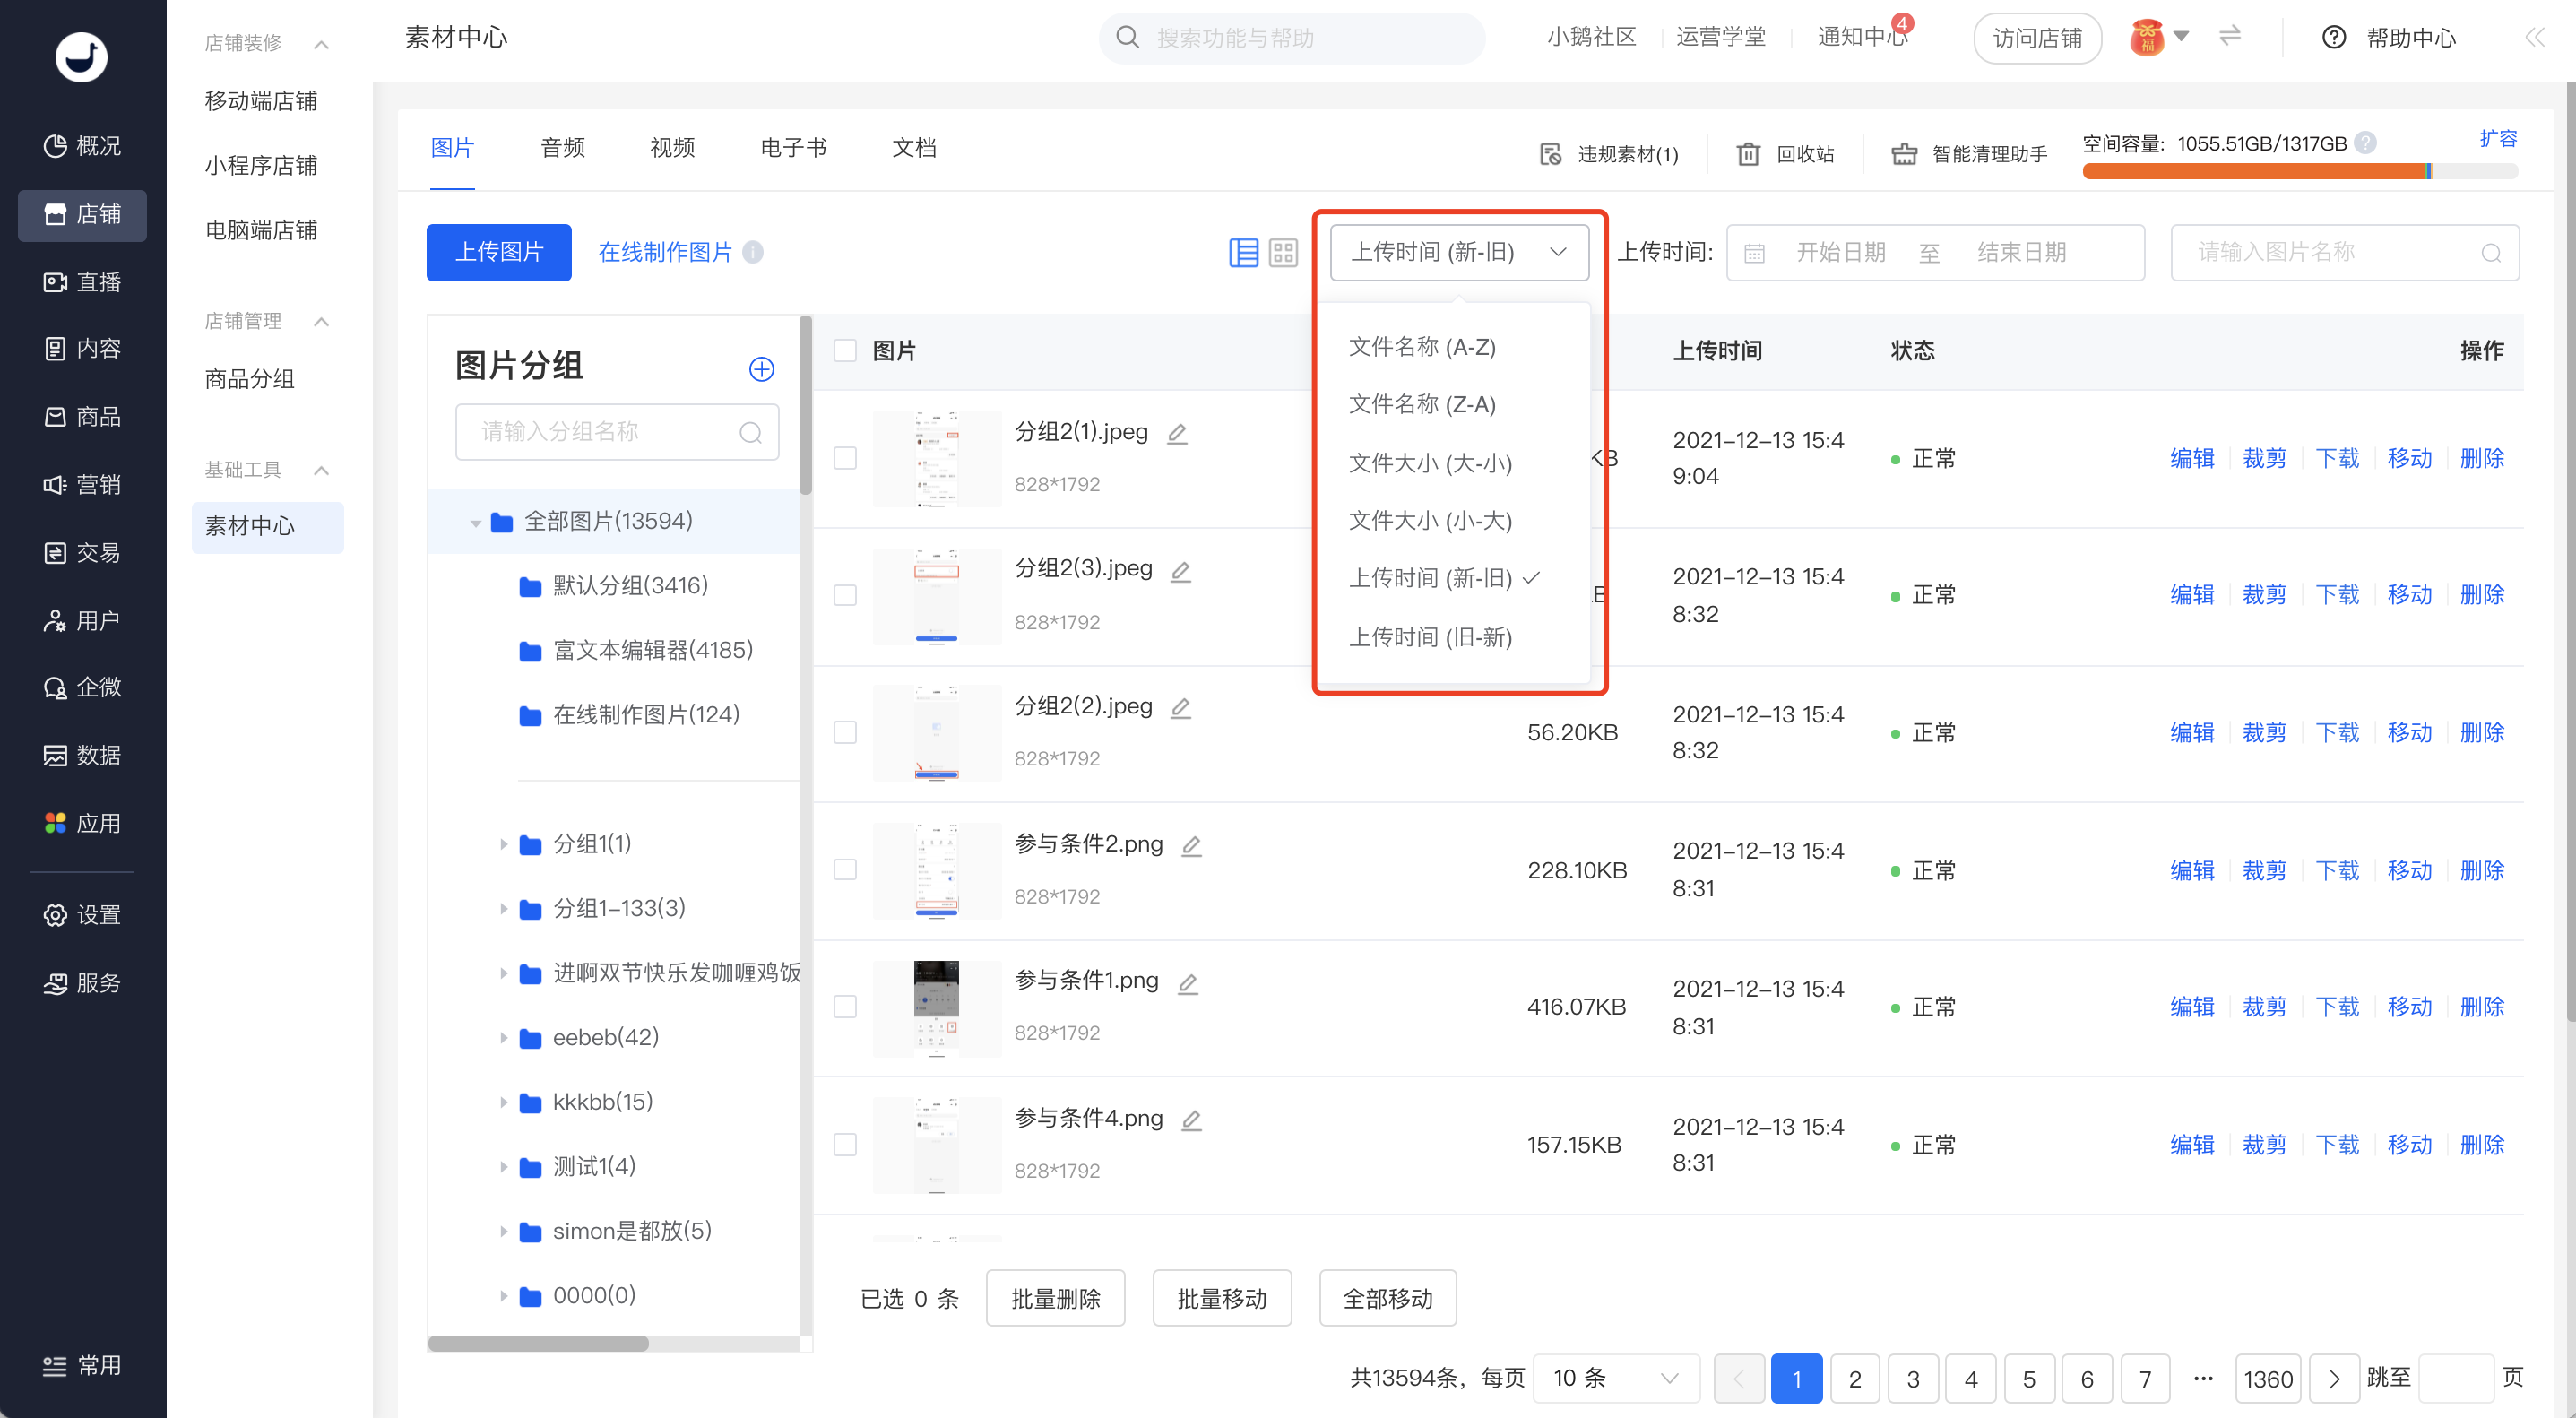This screenshot has width=2576, height=1418.
Task: Rename 分组2(1).jpeg with pencil icon
Action: pos(1178,433)
